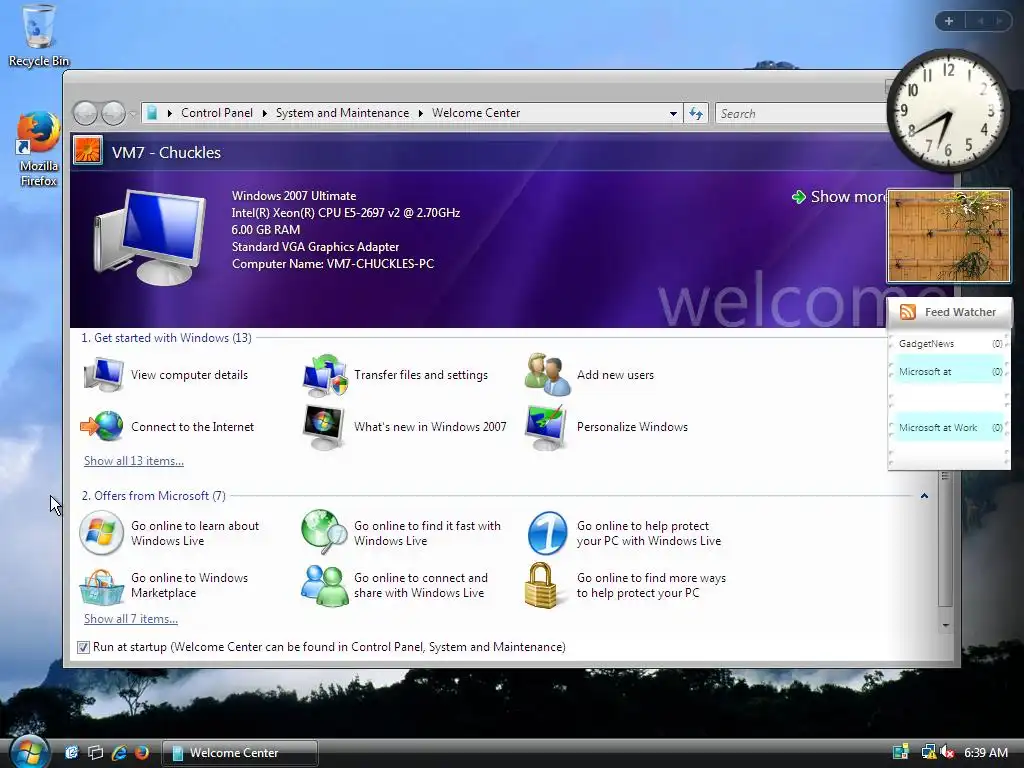Click the Welcome Center taskbar button

tap(240, 752)
